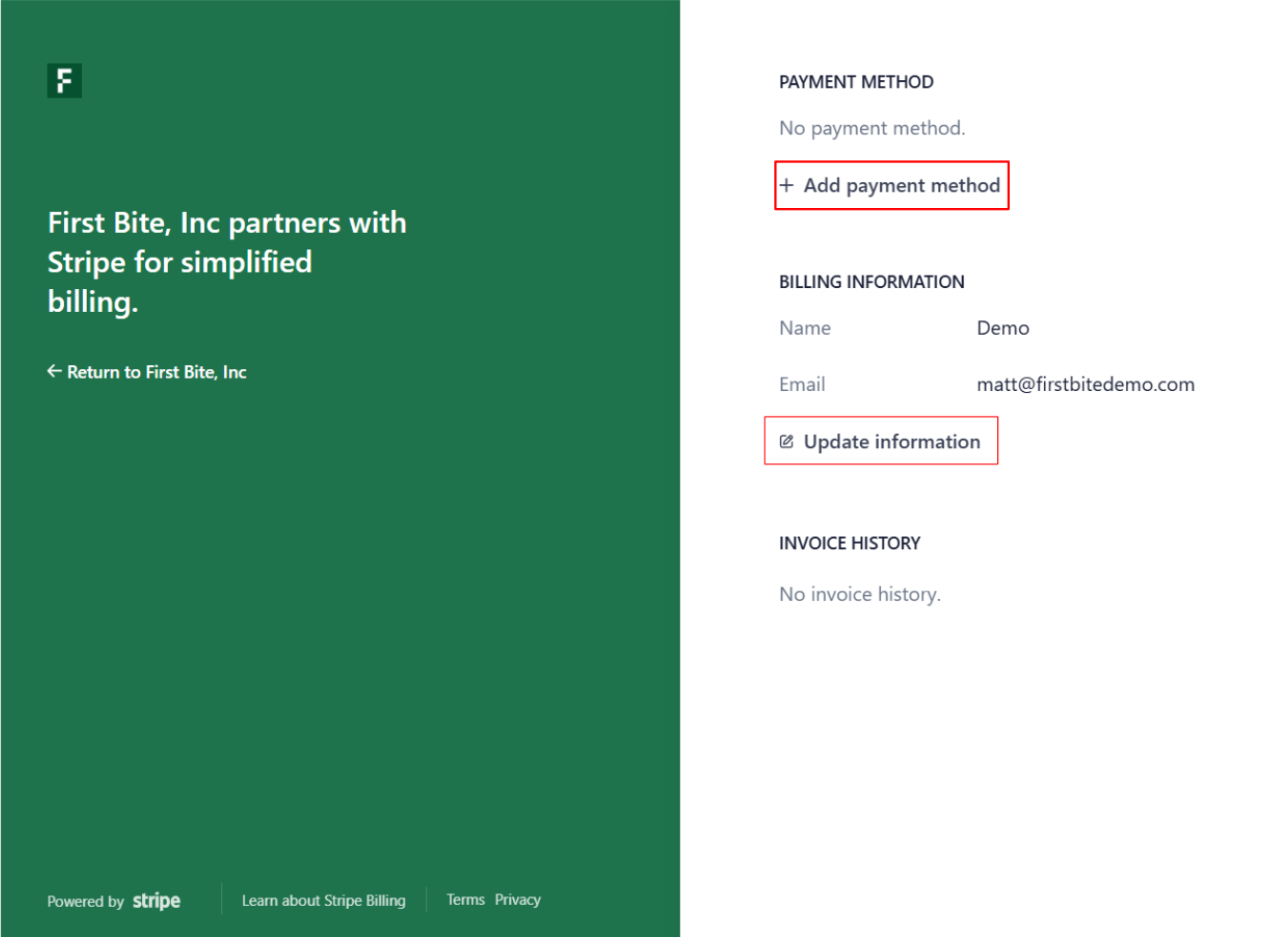Open Learn about Stripe Billing link
The height and width of the screenshot is (937, 1281).
click(324, 901)
